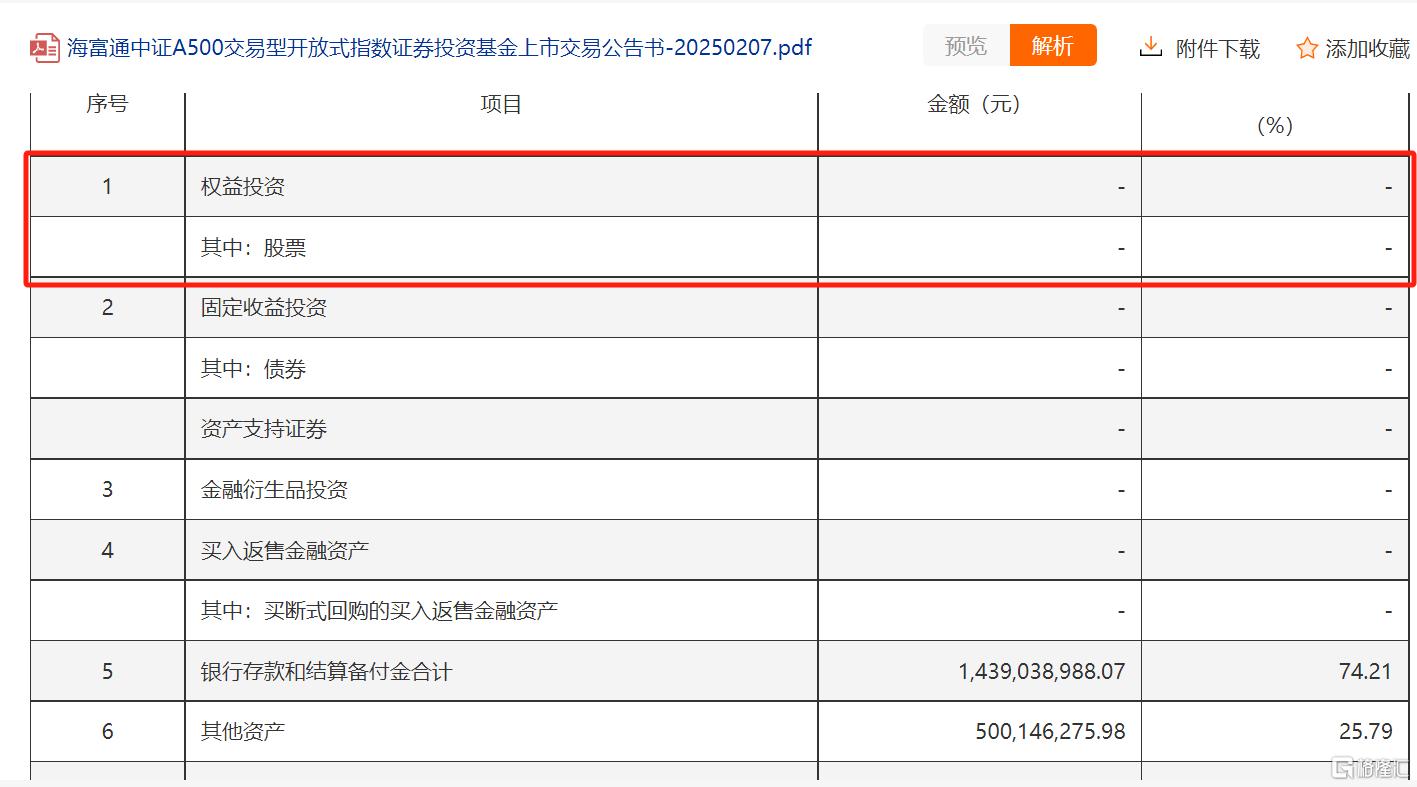1417x787 pixels.
Task: Open the 海富通中证A500 PDF file title
Action: pyautogui.click(x=439, y=47)
